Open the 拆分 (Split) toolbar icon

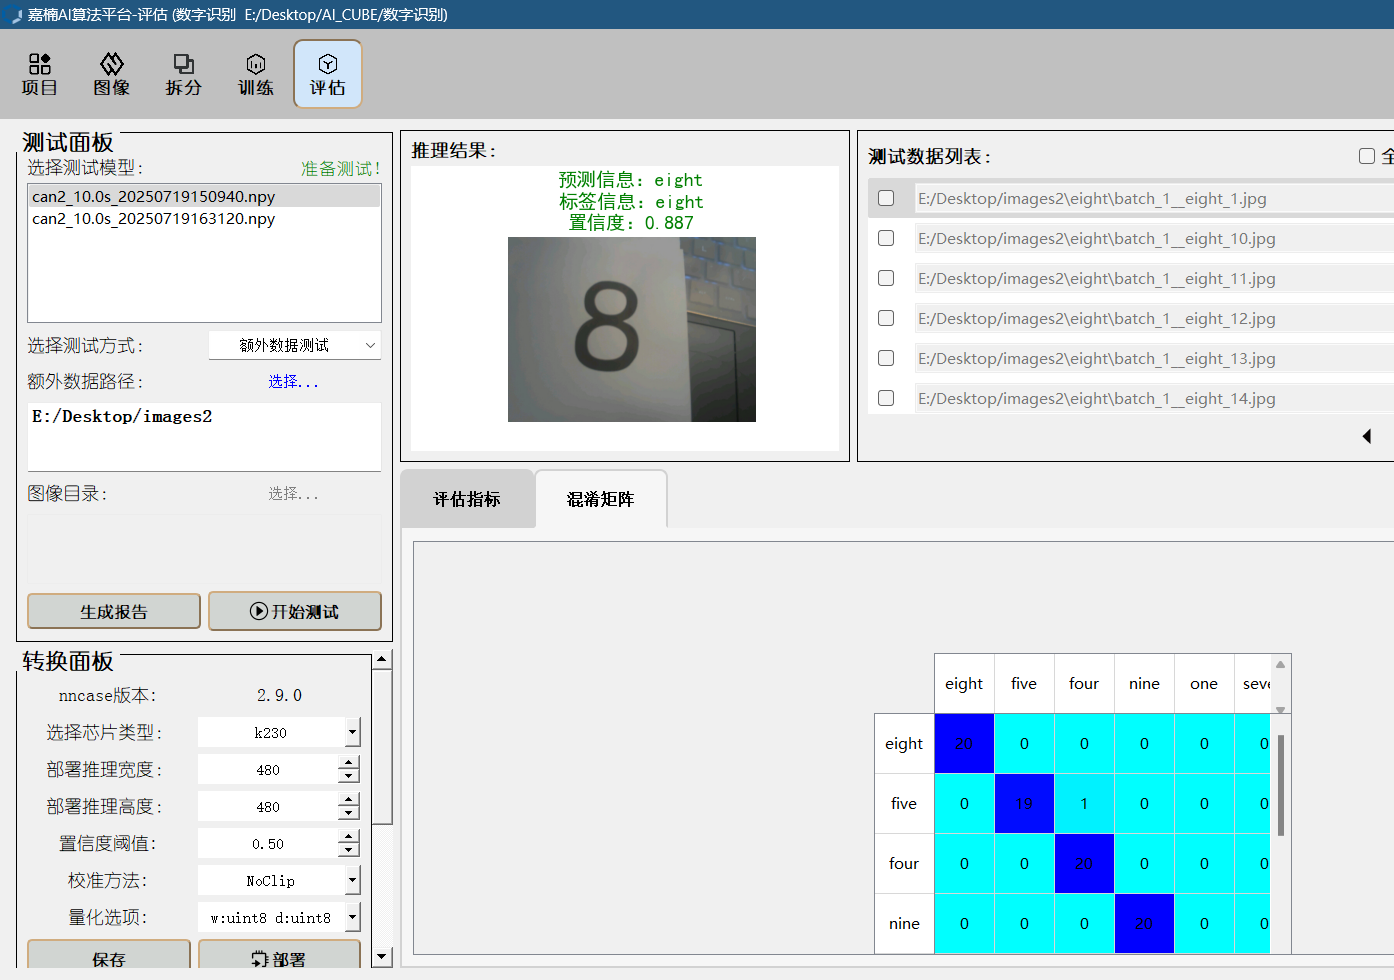[184, 75]
